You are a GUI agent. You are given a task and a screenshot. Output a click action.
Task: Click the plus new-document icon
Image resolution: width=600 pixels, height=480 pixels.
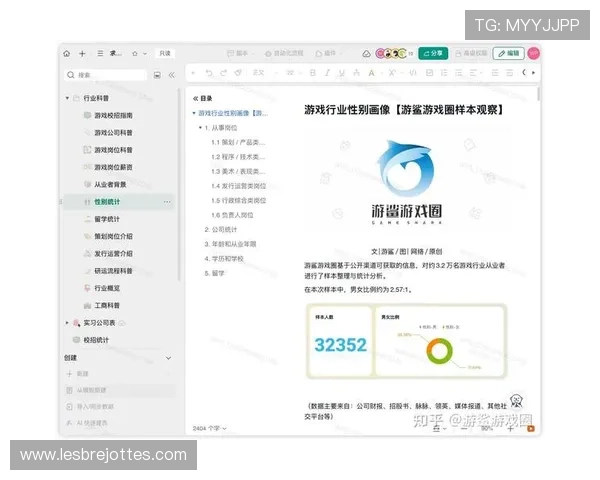(x=82, y=54)
